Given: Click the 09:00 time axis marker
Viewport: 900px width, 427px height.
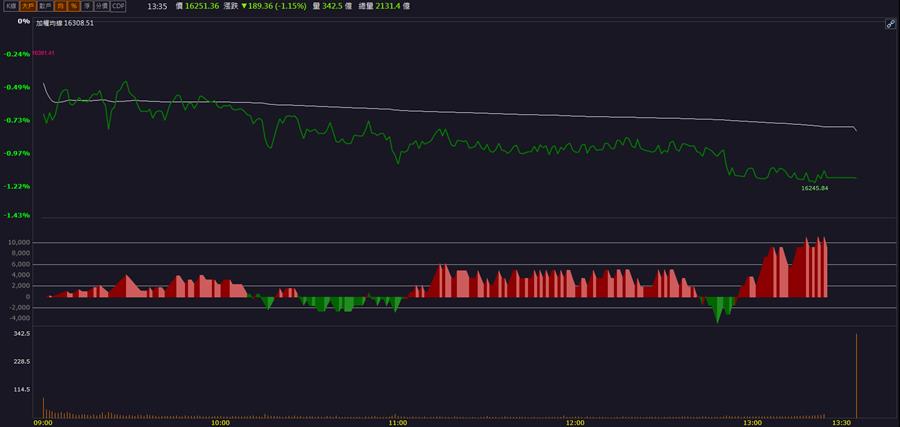Looking at the screenshot, I should pos(44,423).
